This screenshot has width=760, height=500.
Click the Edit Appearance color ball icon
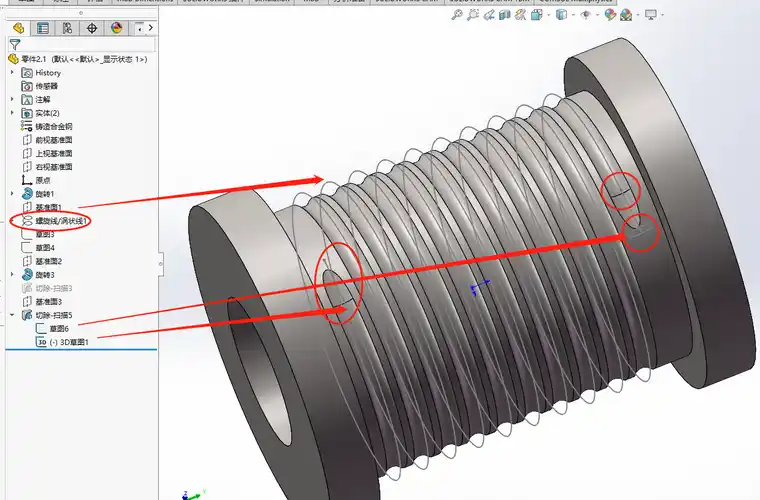[610, 15]
